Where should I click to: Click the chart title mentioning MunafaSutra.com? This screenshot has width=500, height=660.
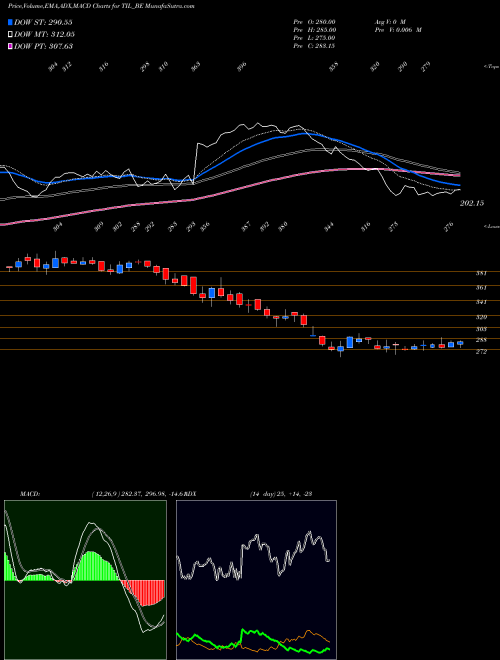click(x=101, y=6)
